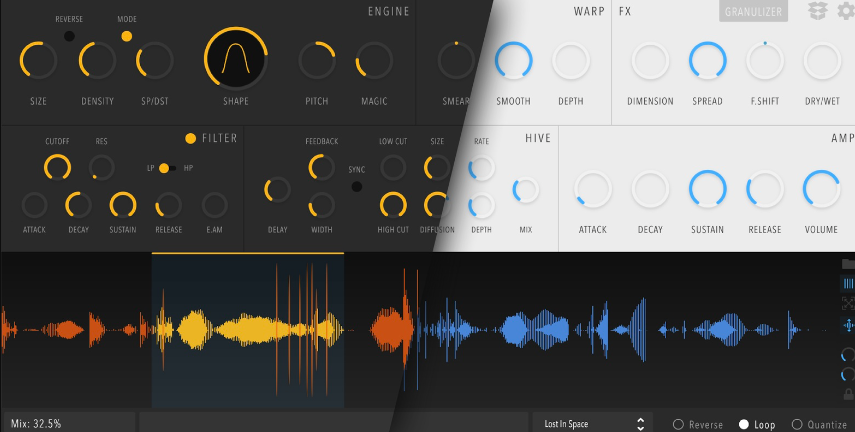
Task: Click the filter envelope ATTACK knob
Action: click(34, 205)
